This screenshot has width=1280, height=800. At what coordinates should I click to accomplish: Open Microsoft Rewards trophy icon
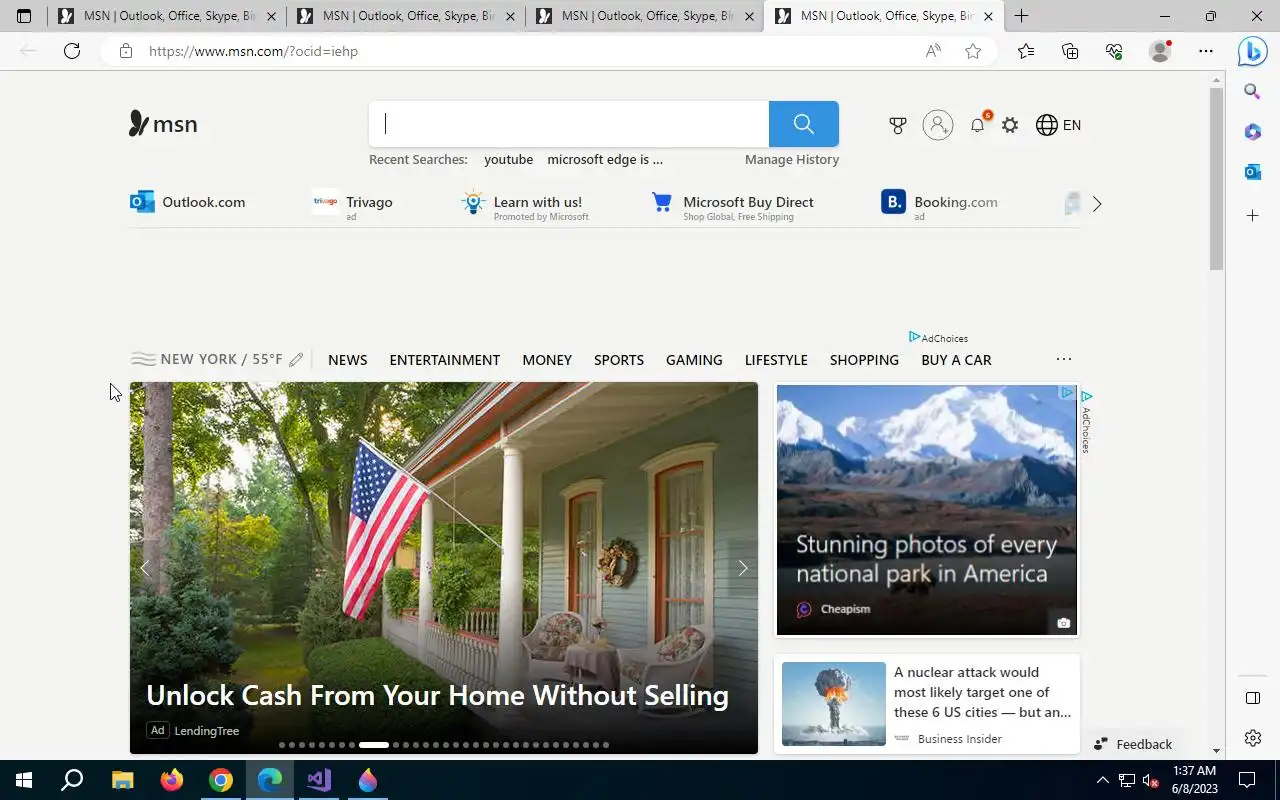click(x=898, y=125)
